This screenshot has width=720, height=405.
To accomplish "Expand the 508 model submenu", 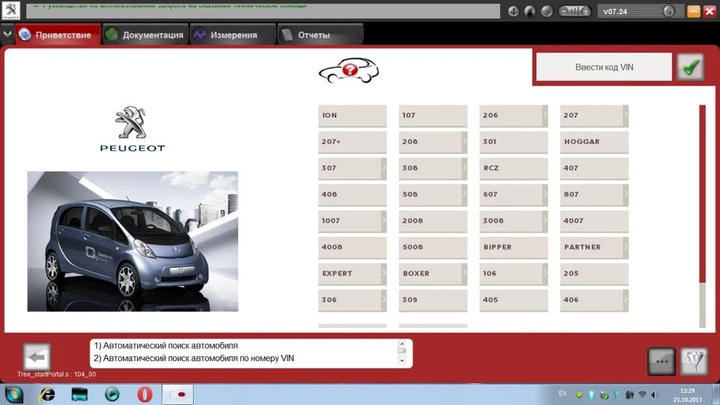I will (x=464, y=195).
